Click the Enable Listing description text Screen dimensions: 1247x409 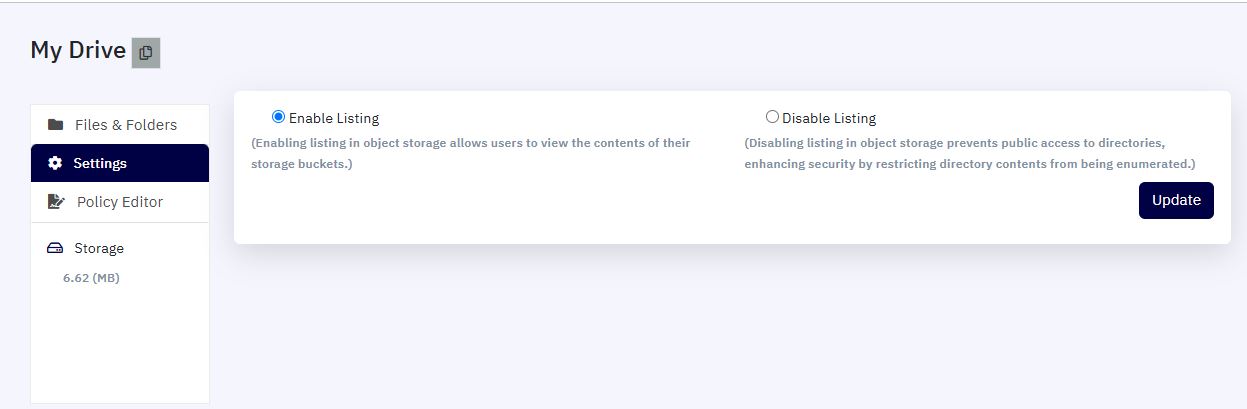pyautogui.click(x=470, y=153)
